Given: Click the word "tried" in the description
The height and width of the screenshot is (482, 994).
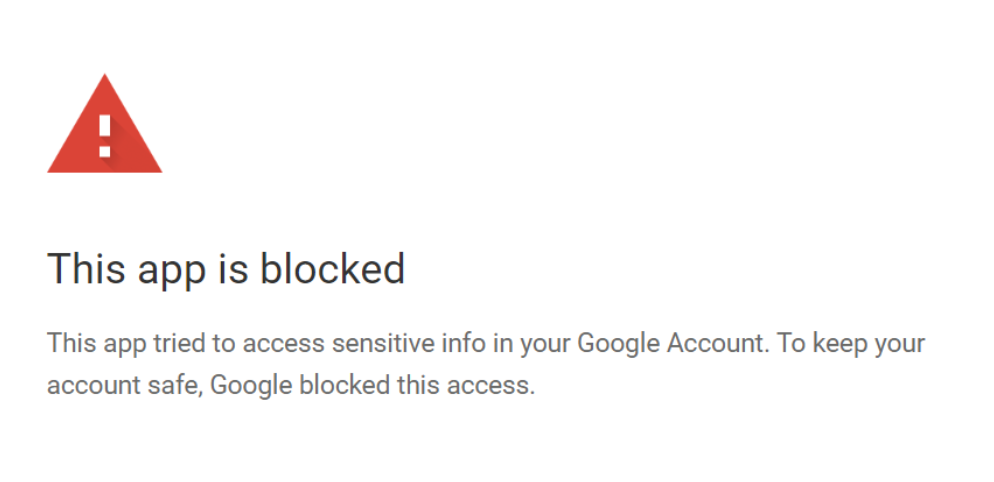Looking at the screenshot, I should coord(179,343).
